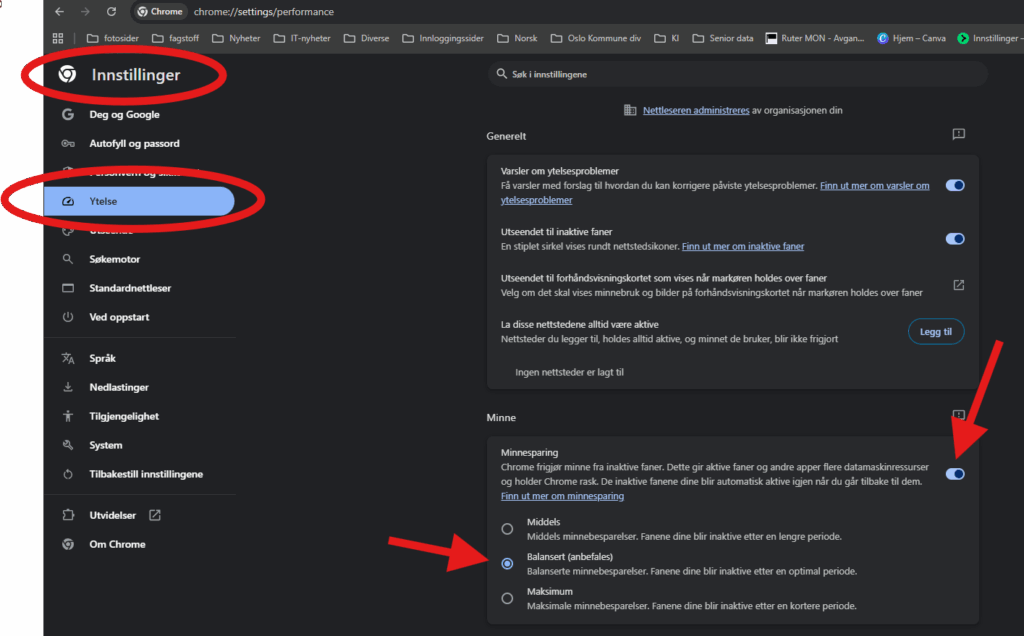
Task: Click the browser reload icon
Action: pyautogui.click(x=111, y=12)
